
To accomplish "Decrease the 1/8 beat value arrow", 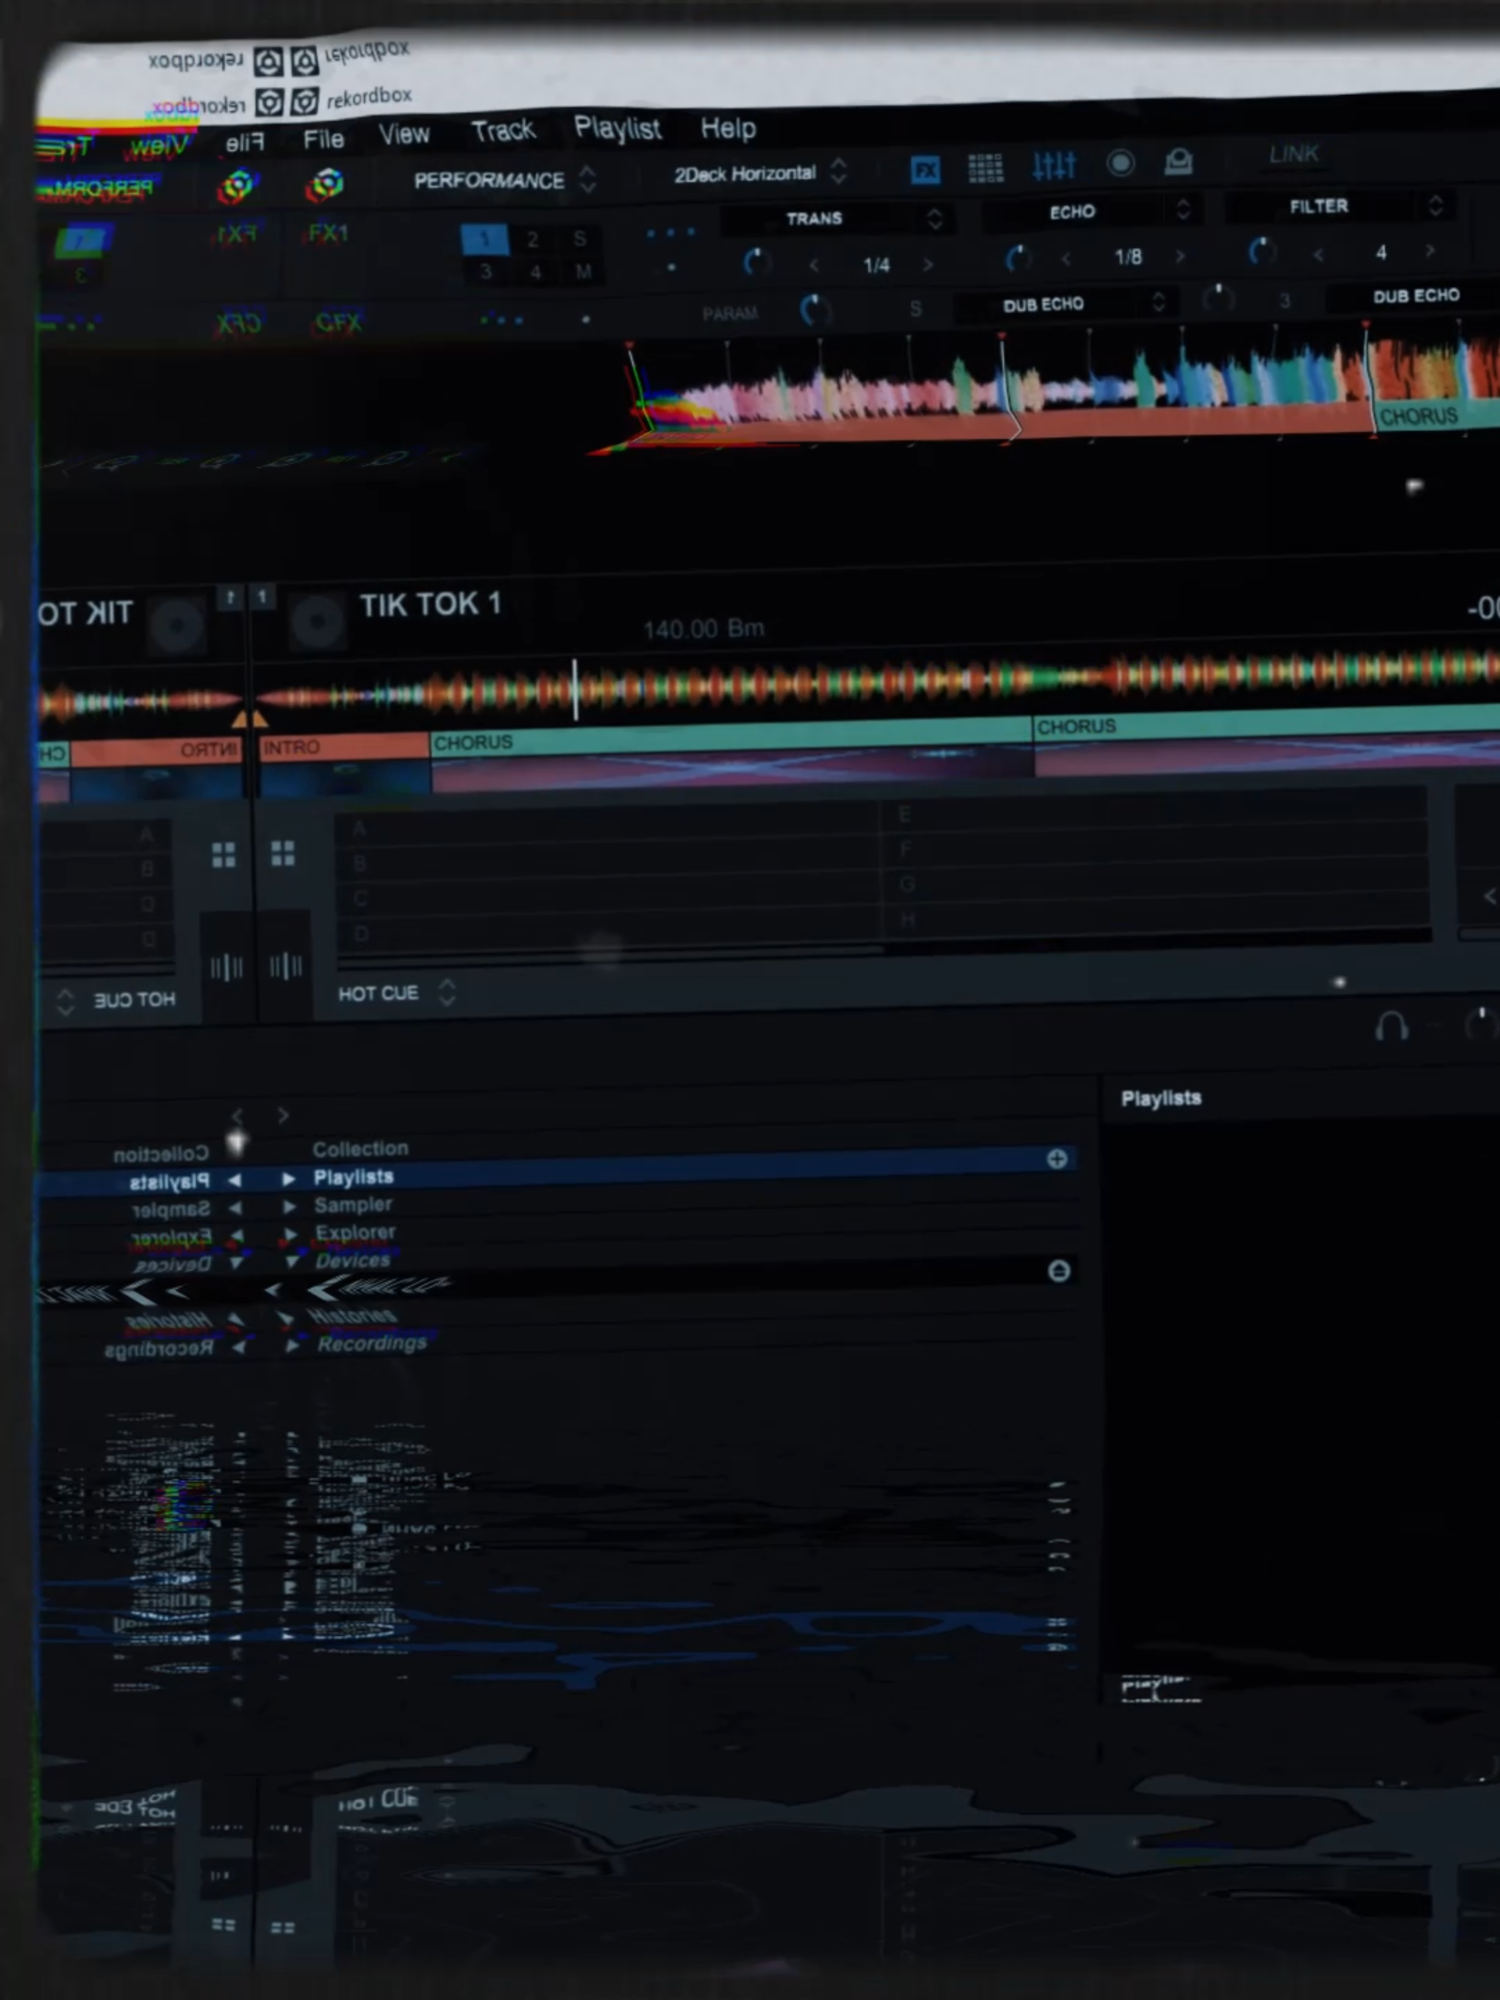I will point(1066,259).
